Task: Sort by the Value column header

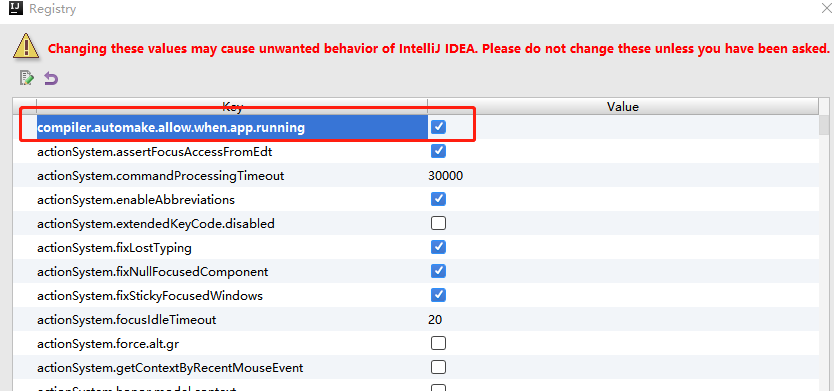Action: click(x=622, y=106)
